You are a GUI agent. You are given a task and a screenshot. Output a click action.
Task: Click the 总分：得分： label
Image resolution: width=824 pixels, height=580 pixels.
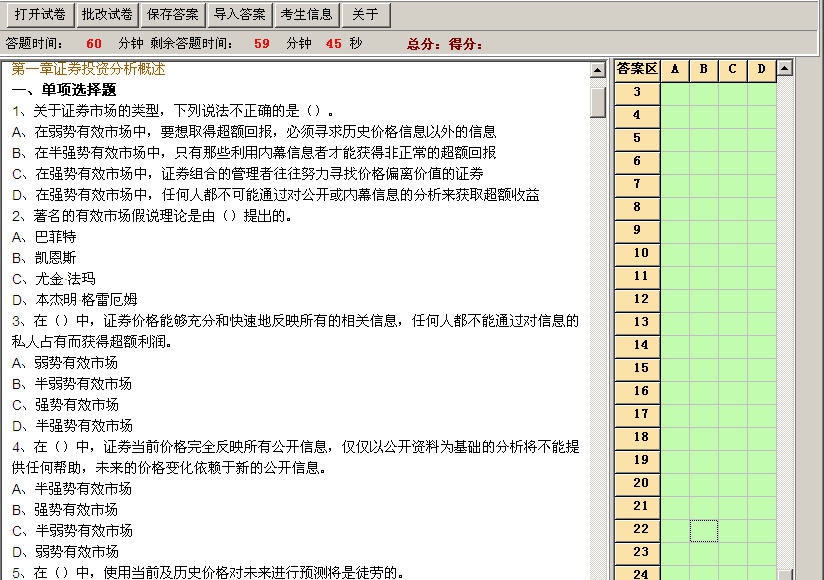tap(445, 44)
